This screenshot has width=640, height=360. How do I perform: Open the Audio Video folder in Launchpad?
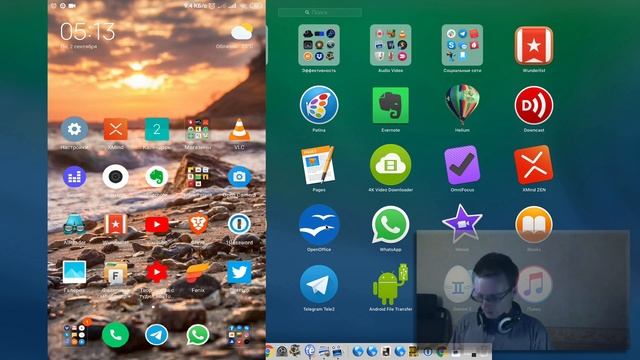click(x=390, y=45)
